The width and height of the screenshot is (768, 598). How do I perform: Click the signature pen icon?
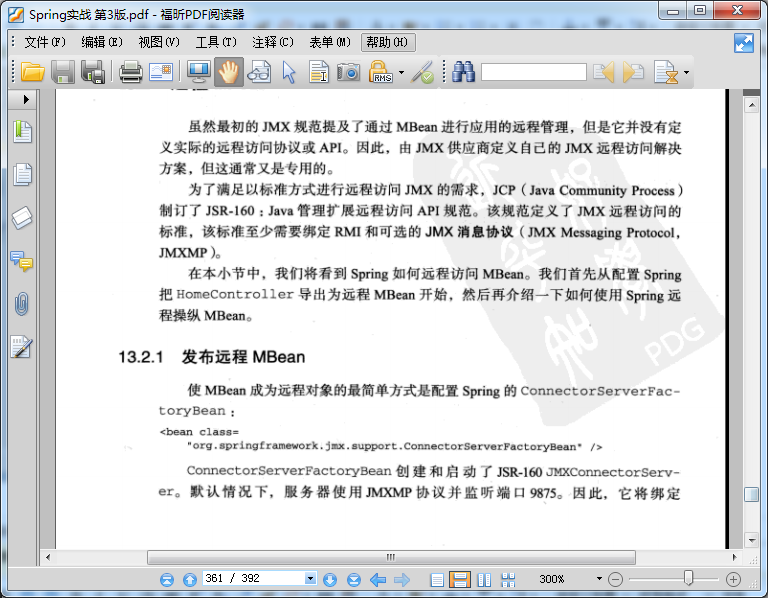[x=422, y=72]
